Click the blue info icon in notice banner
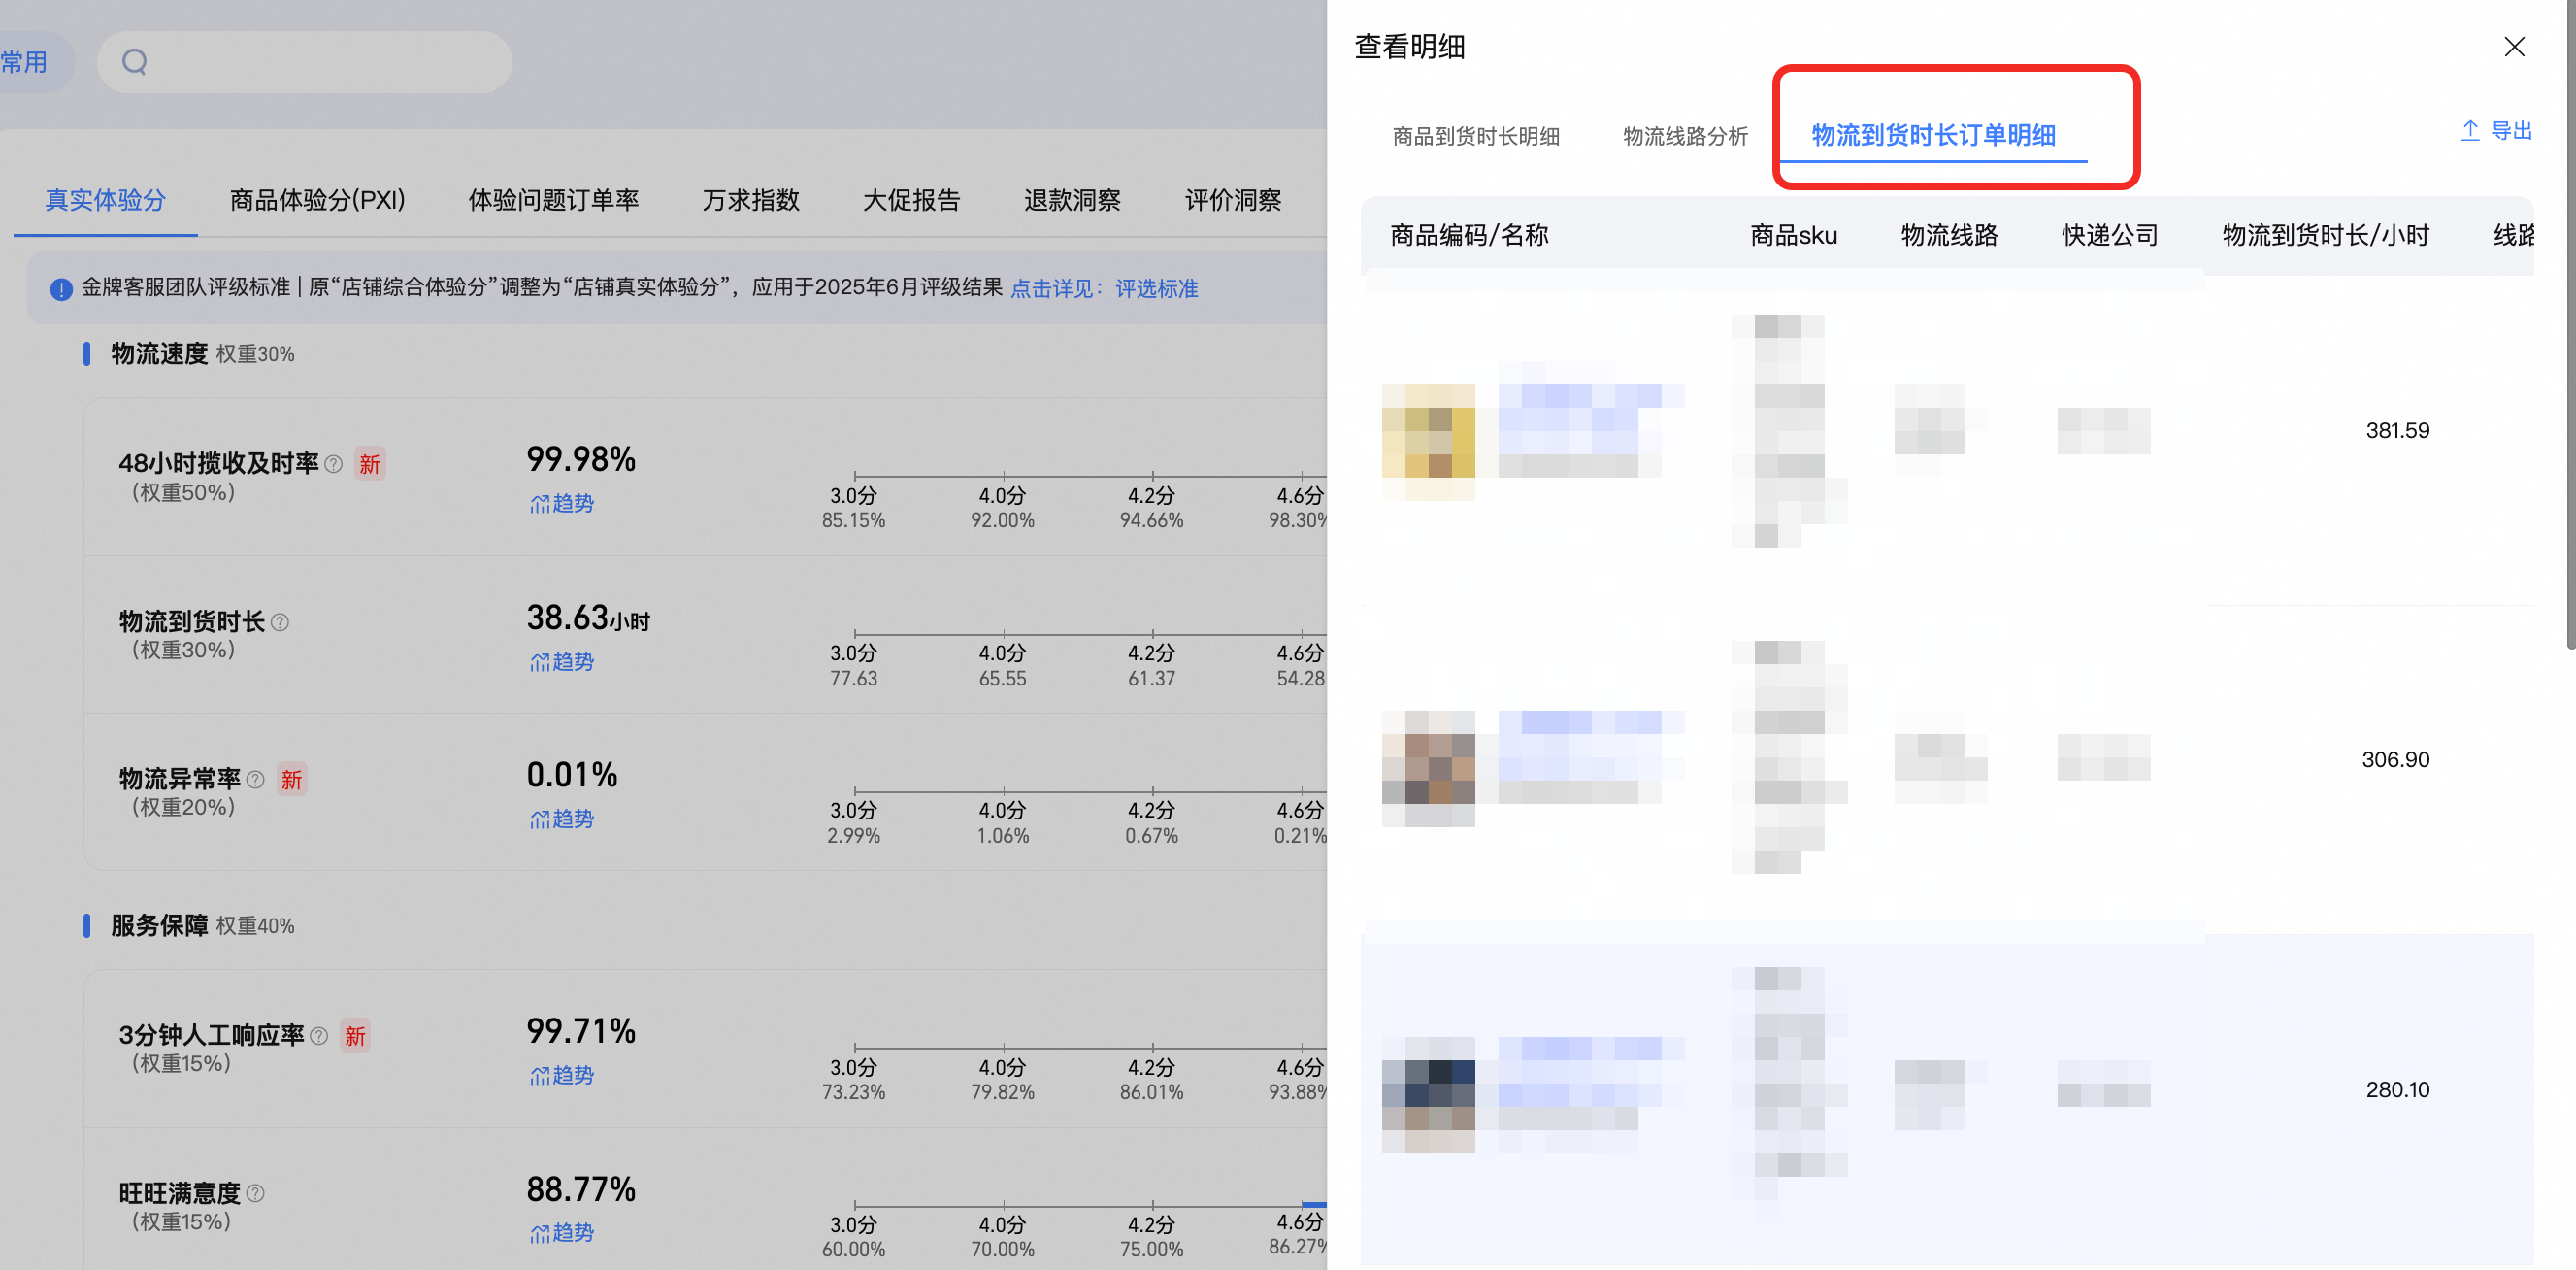 [x=61, y=289]
